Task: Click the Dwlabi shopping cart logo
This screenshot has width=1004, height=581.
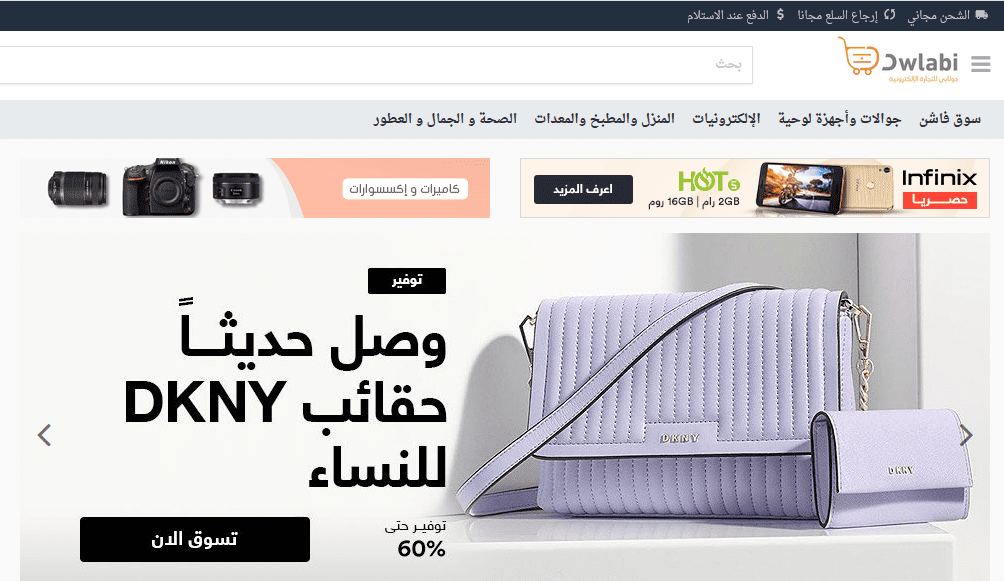Action: [898, 60]
